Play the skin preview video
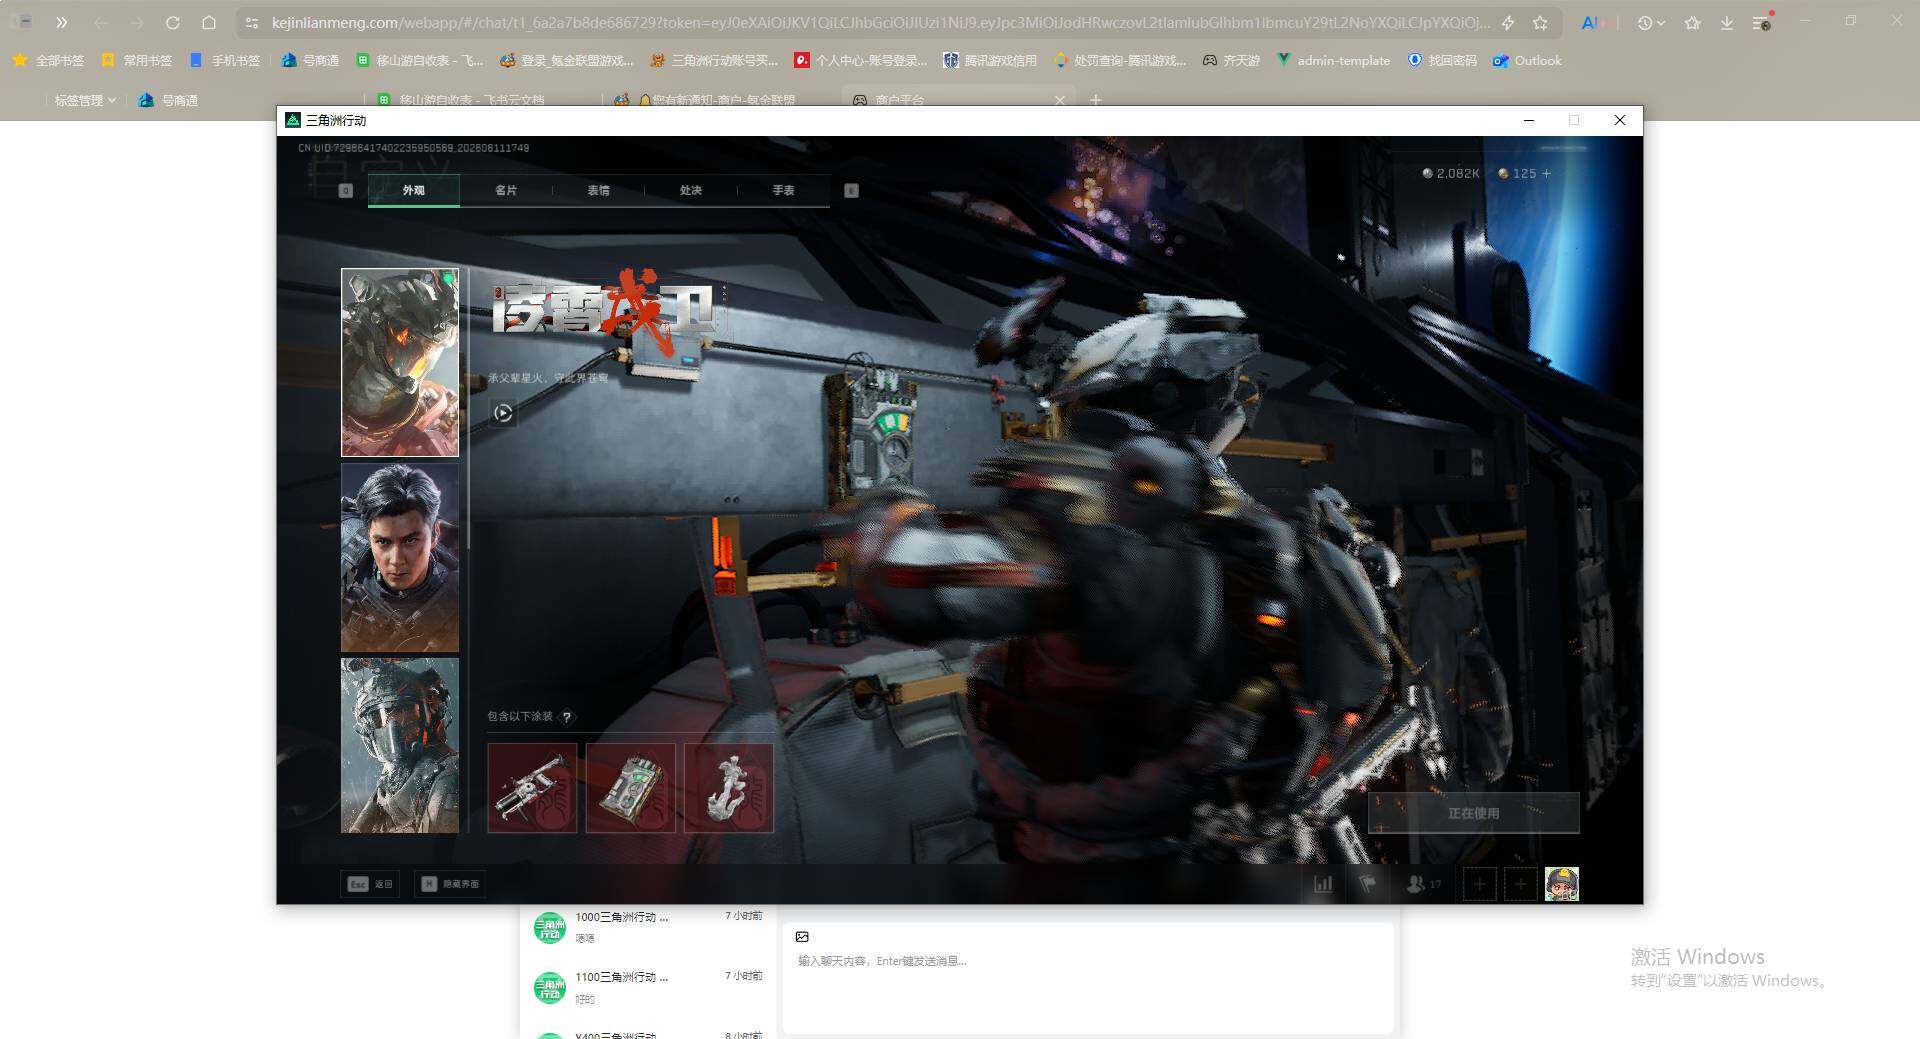Viewport: 1920px width, 1039px height. coord(503,412)
